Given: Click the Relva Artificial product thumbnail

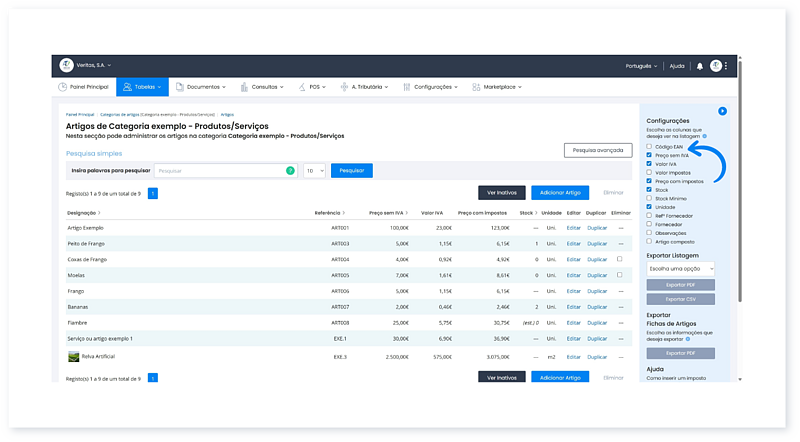Looking at the screenshot, I should pyautogui.click(x=73, y=356).
